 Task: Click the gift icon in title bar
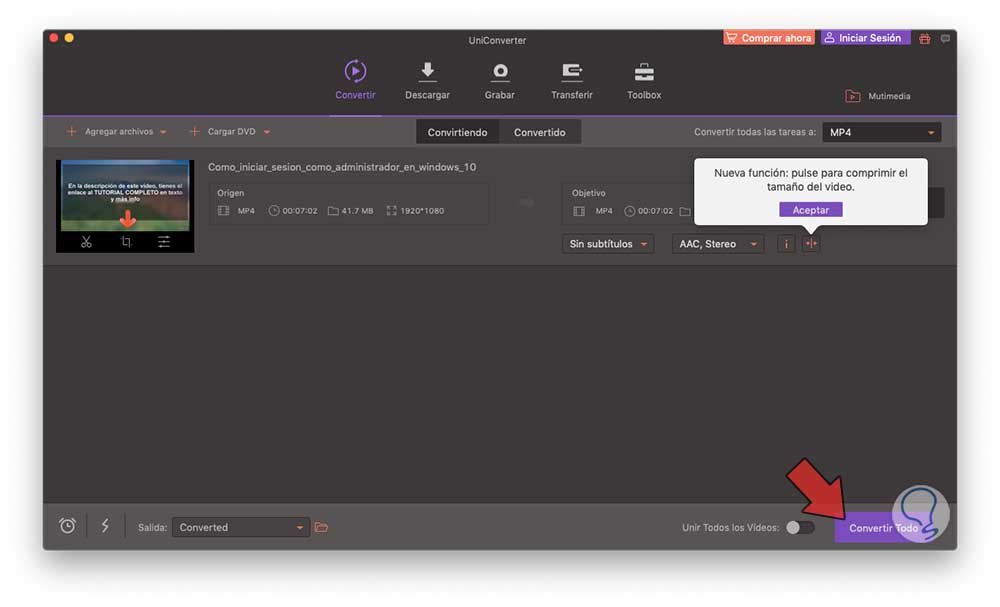[x=925, y=38]
